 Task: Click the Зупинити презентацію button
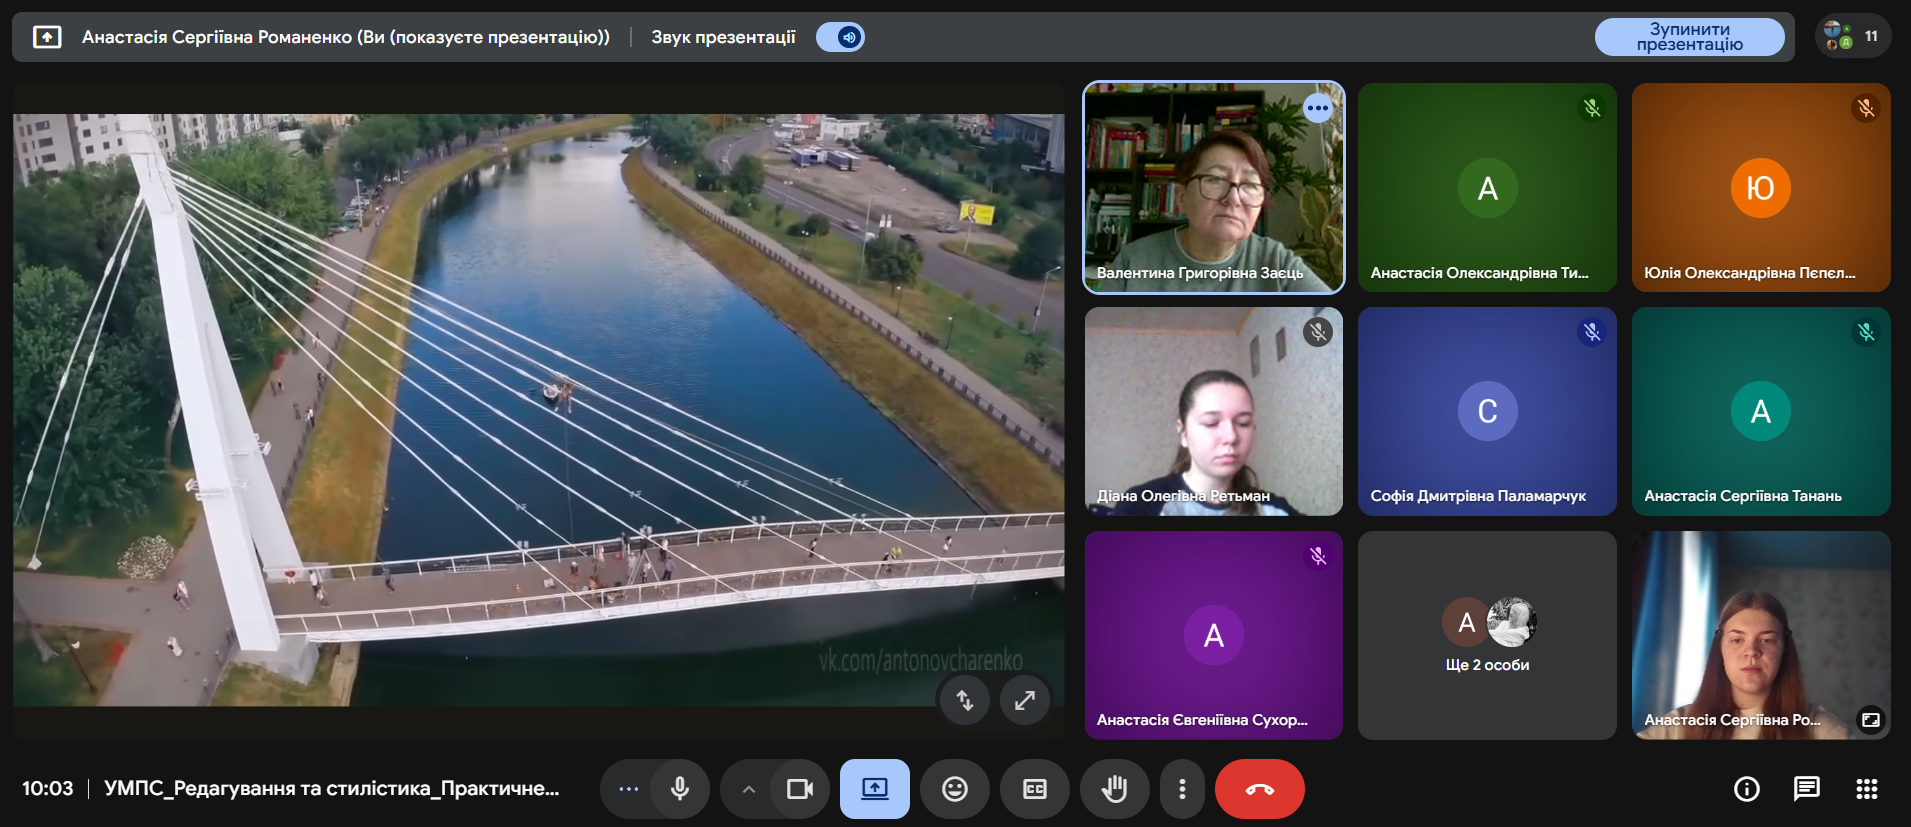click(x=1688, y=37)
